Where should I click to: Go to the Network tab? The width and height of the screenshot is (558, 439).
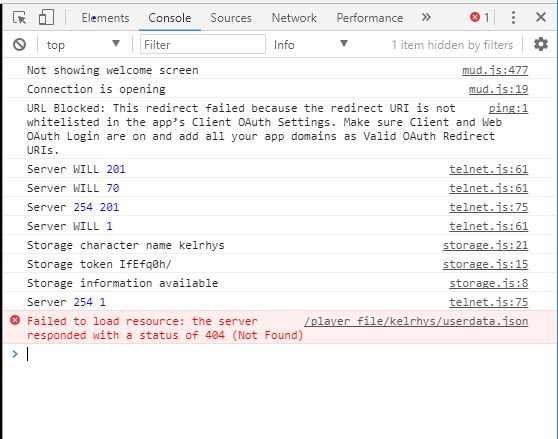pyautogui.click(x=294, y=17)
